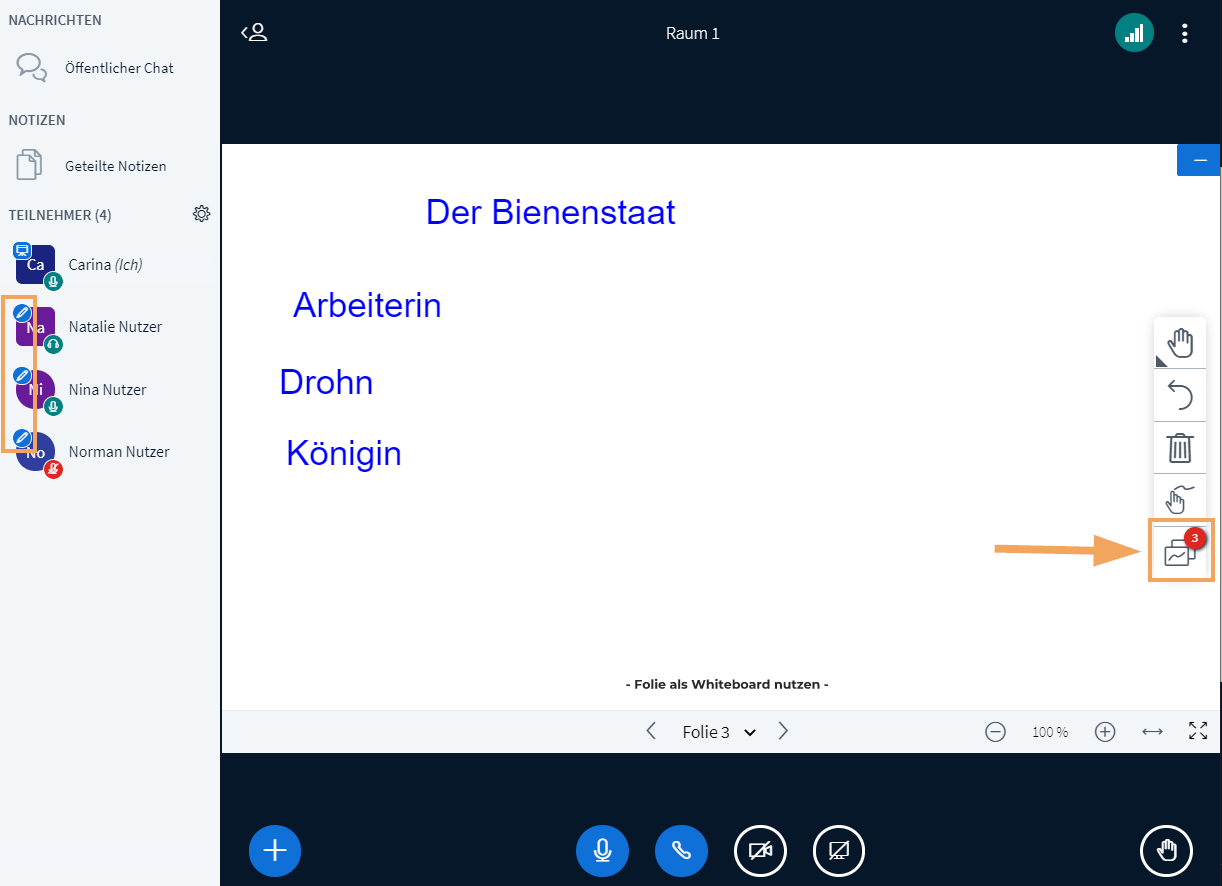This screenshot has height=886, width=1222.
Task: Undo the last whiteboard annotation
Action: tap(1180, 395)
